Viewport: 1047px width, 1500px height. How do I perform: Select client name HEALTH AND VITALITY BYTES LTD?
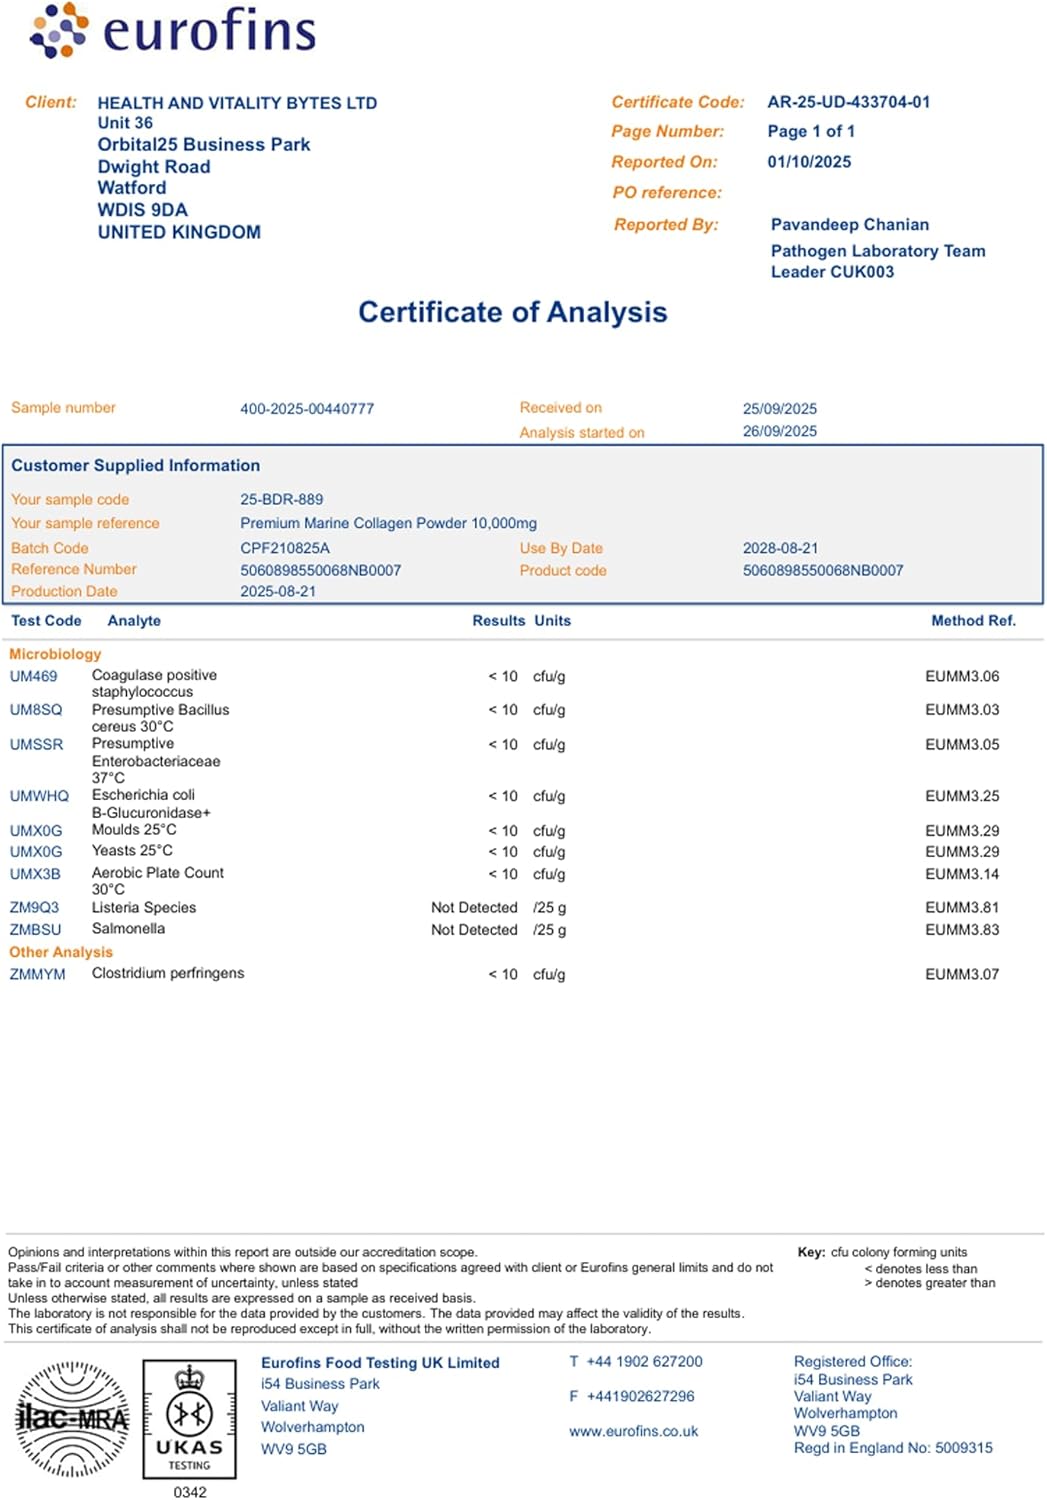pos(237,103)
